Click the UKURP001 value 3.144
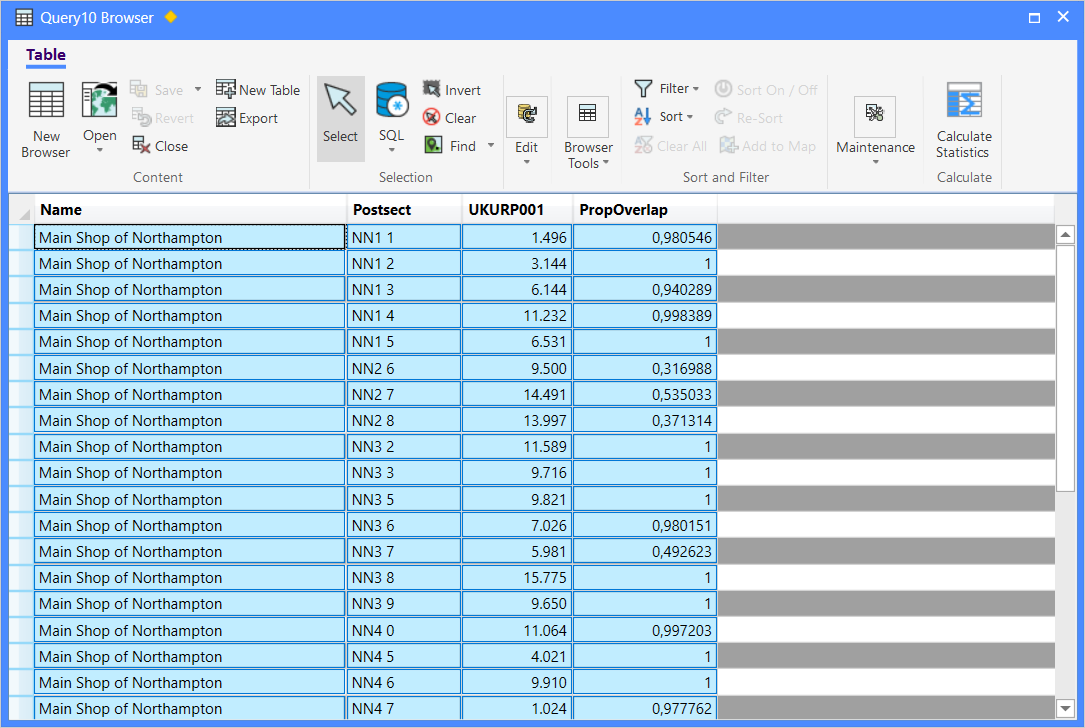This screenshot has height=728, width=1085. [x=518, y=264]
